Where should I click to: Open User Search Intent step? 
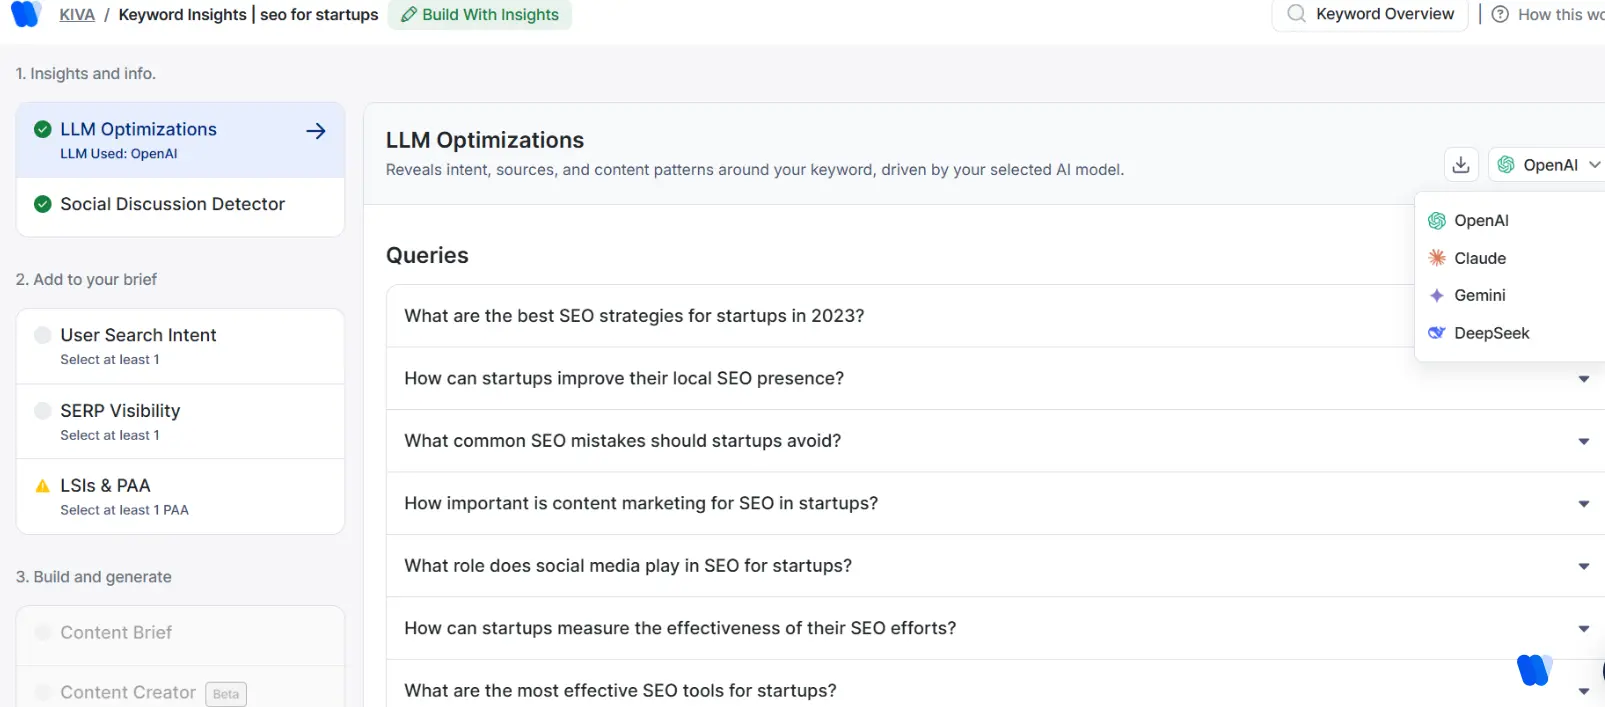coord(181,346)
